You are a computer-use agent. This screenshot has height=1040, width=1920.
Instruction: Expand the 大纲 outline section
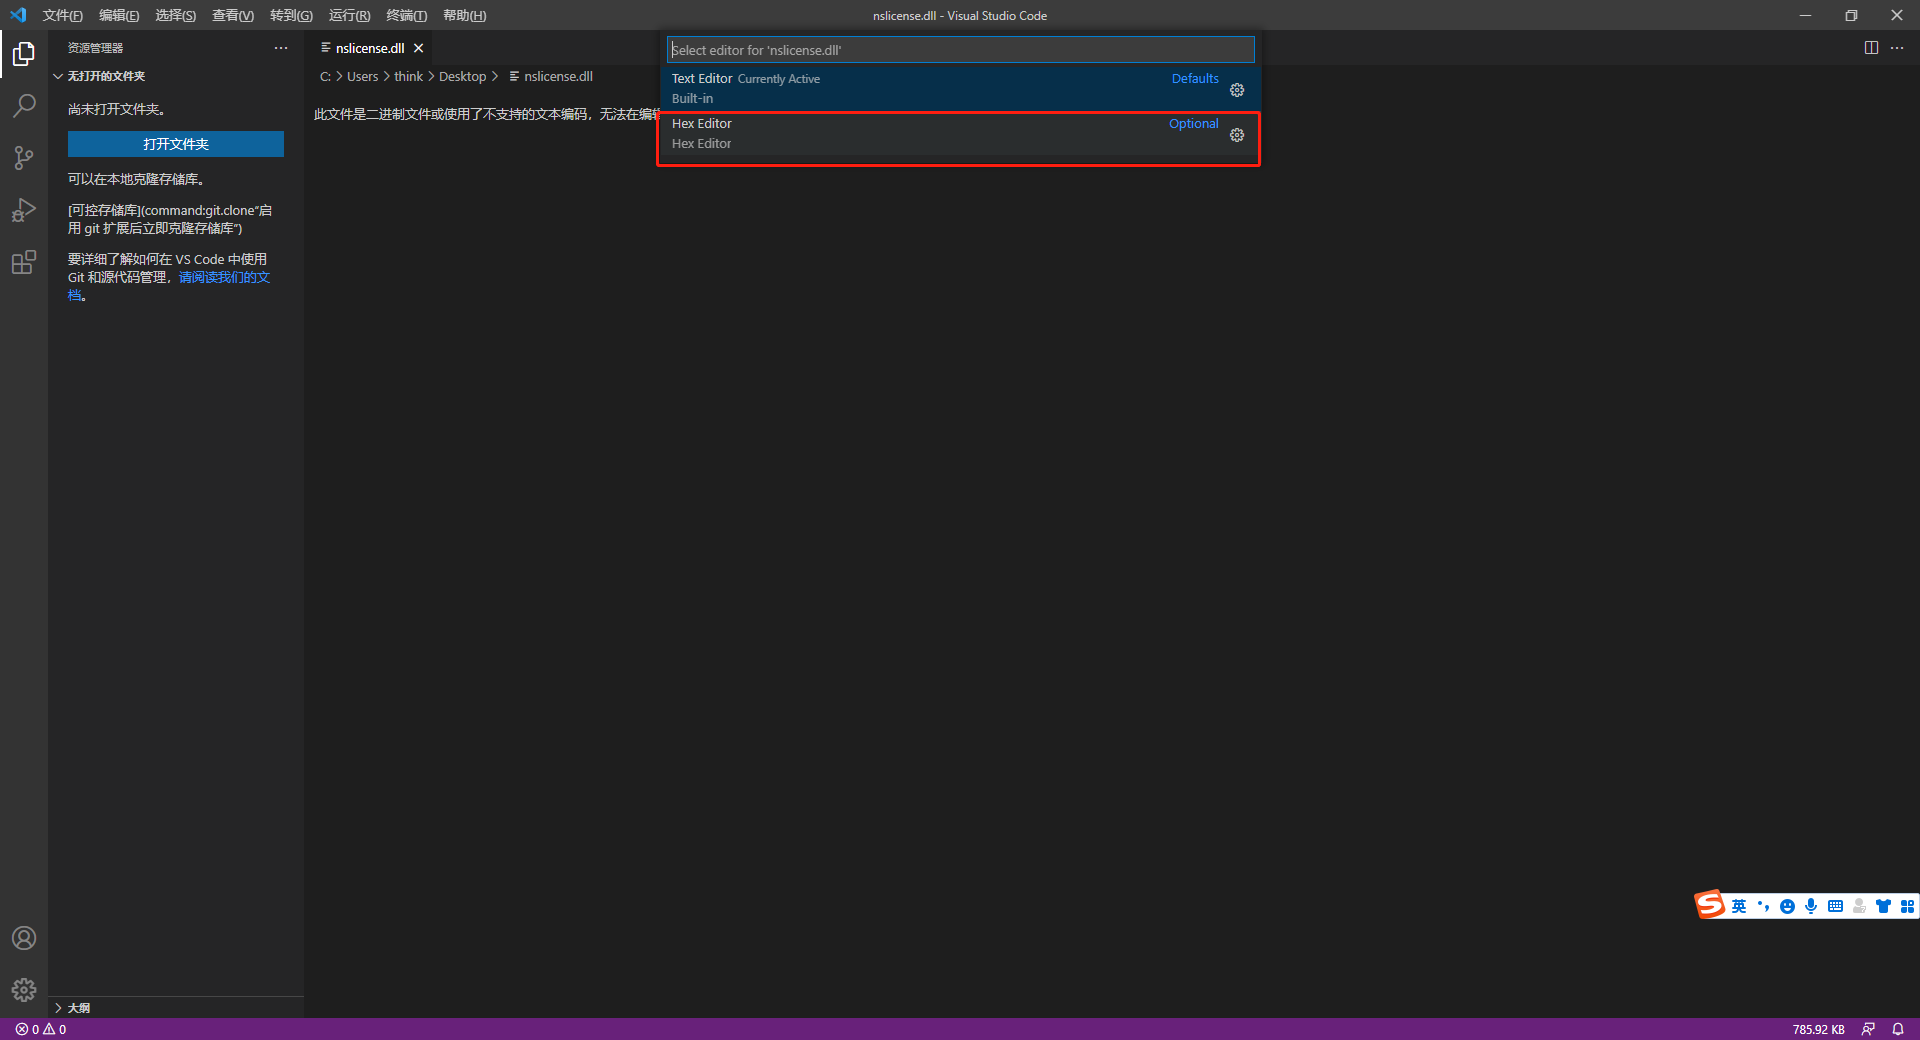pos(176,1008)
